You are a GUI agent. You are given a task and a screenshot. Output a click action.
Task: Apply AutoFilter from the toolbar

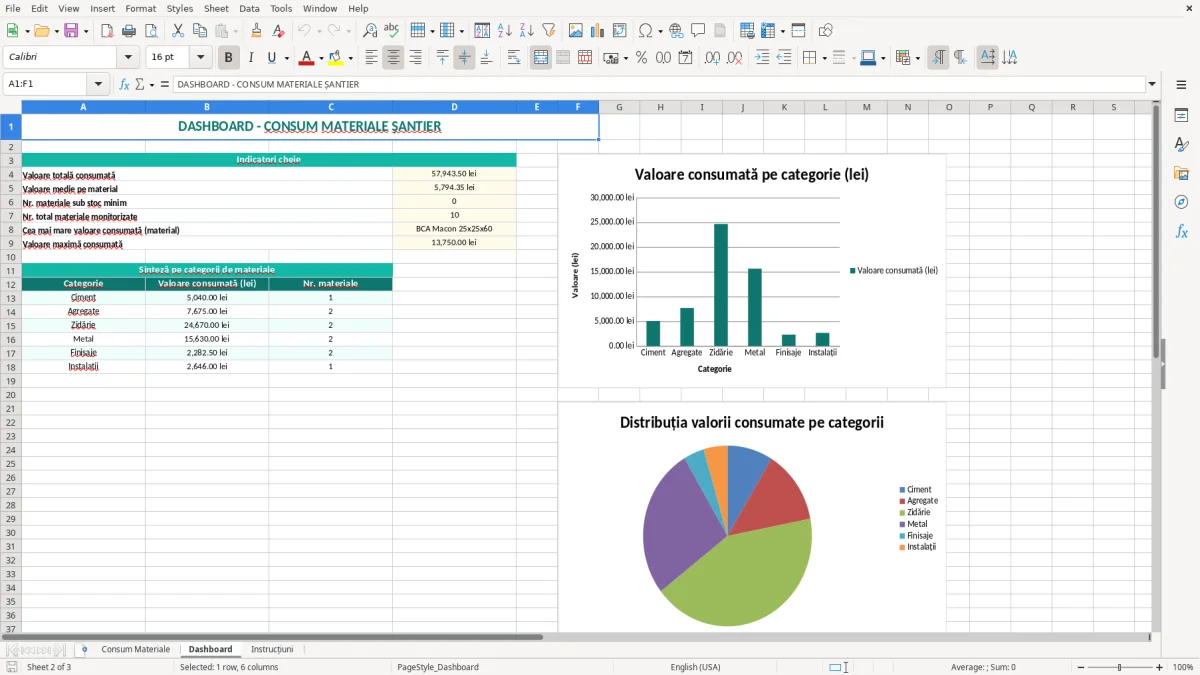(549, 31)
